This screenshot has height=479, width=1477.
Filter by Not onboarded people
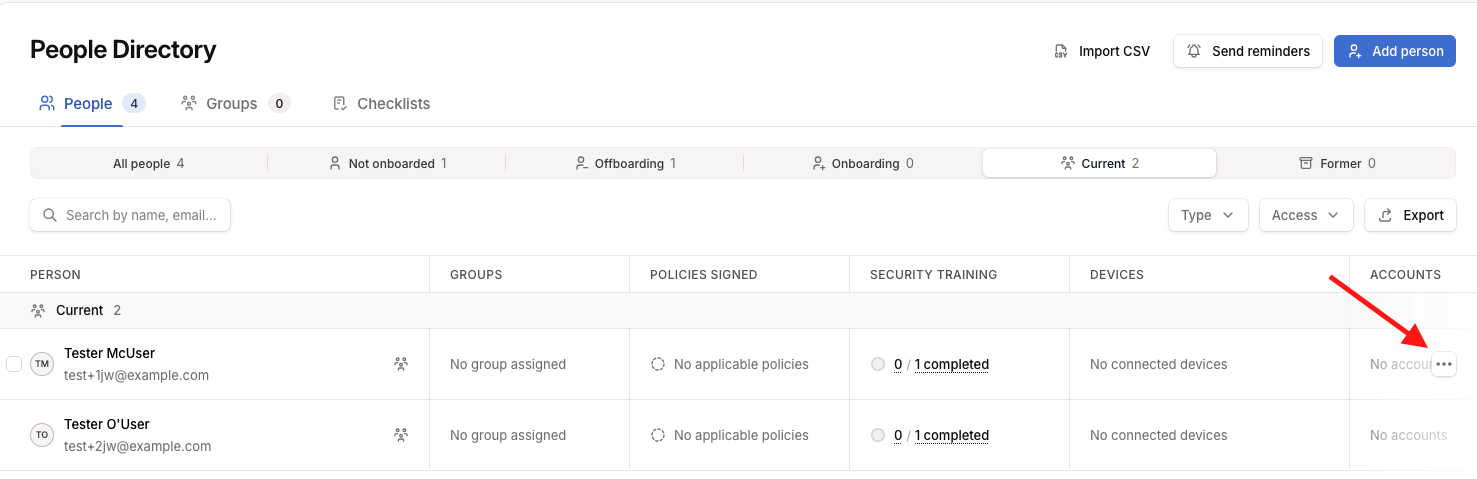[387, 163]
